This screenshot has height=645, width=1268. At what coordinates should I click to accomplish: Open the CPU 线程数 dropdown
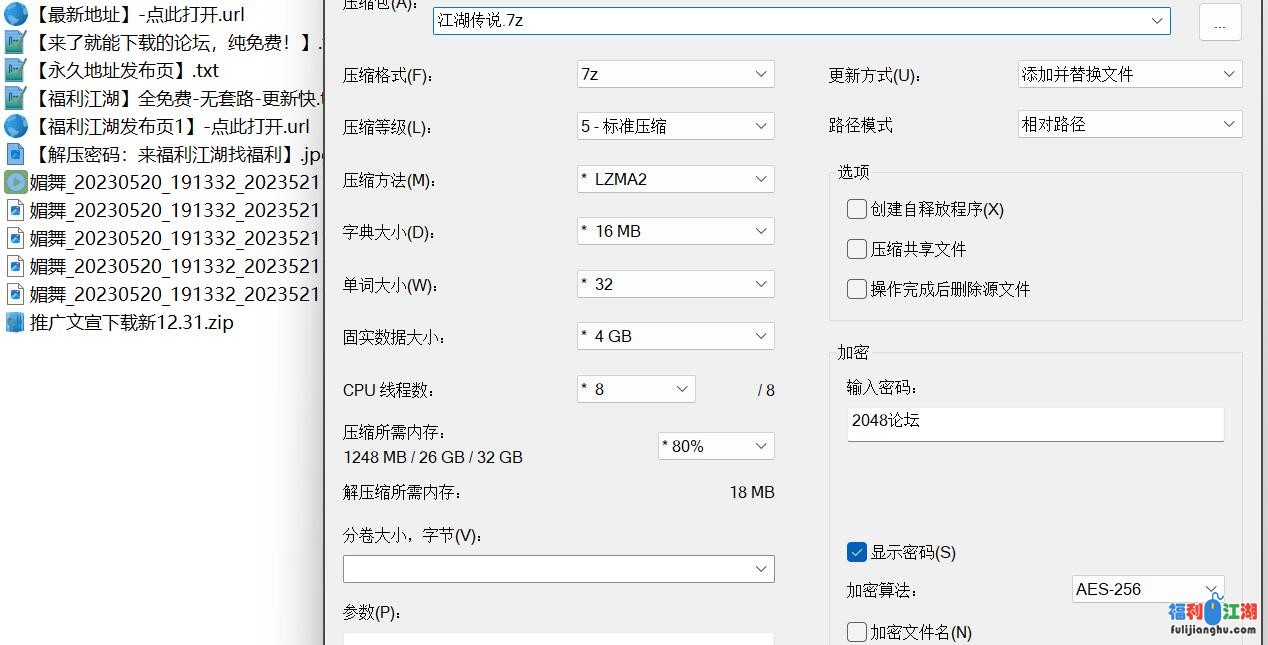pos(636,389)
